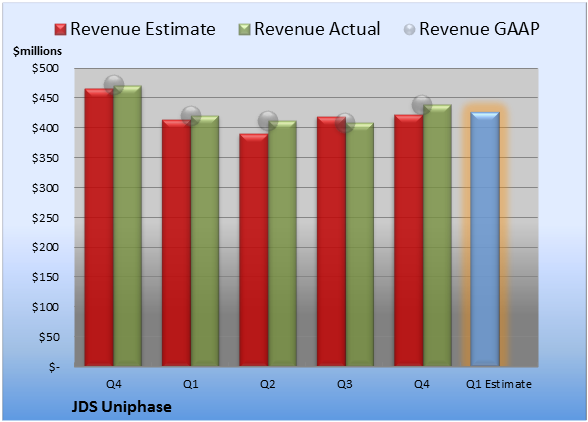
Task: Click the red Revenue Estimate legend swatch
Action: click(x=60, y=30)
